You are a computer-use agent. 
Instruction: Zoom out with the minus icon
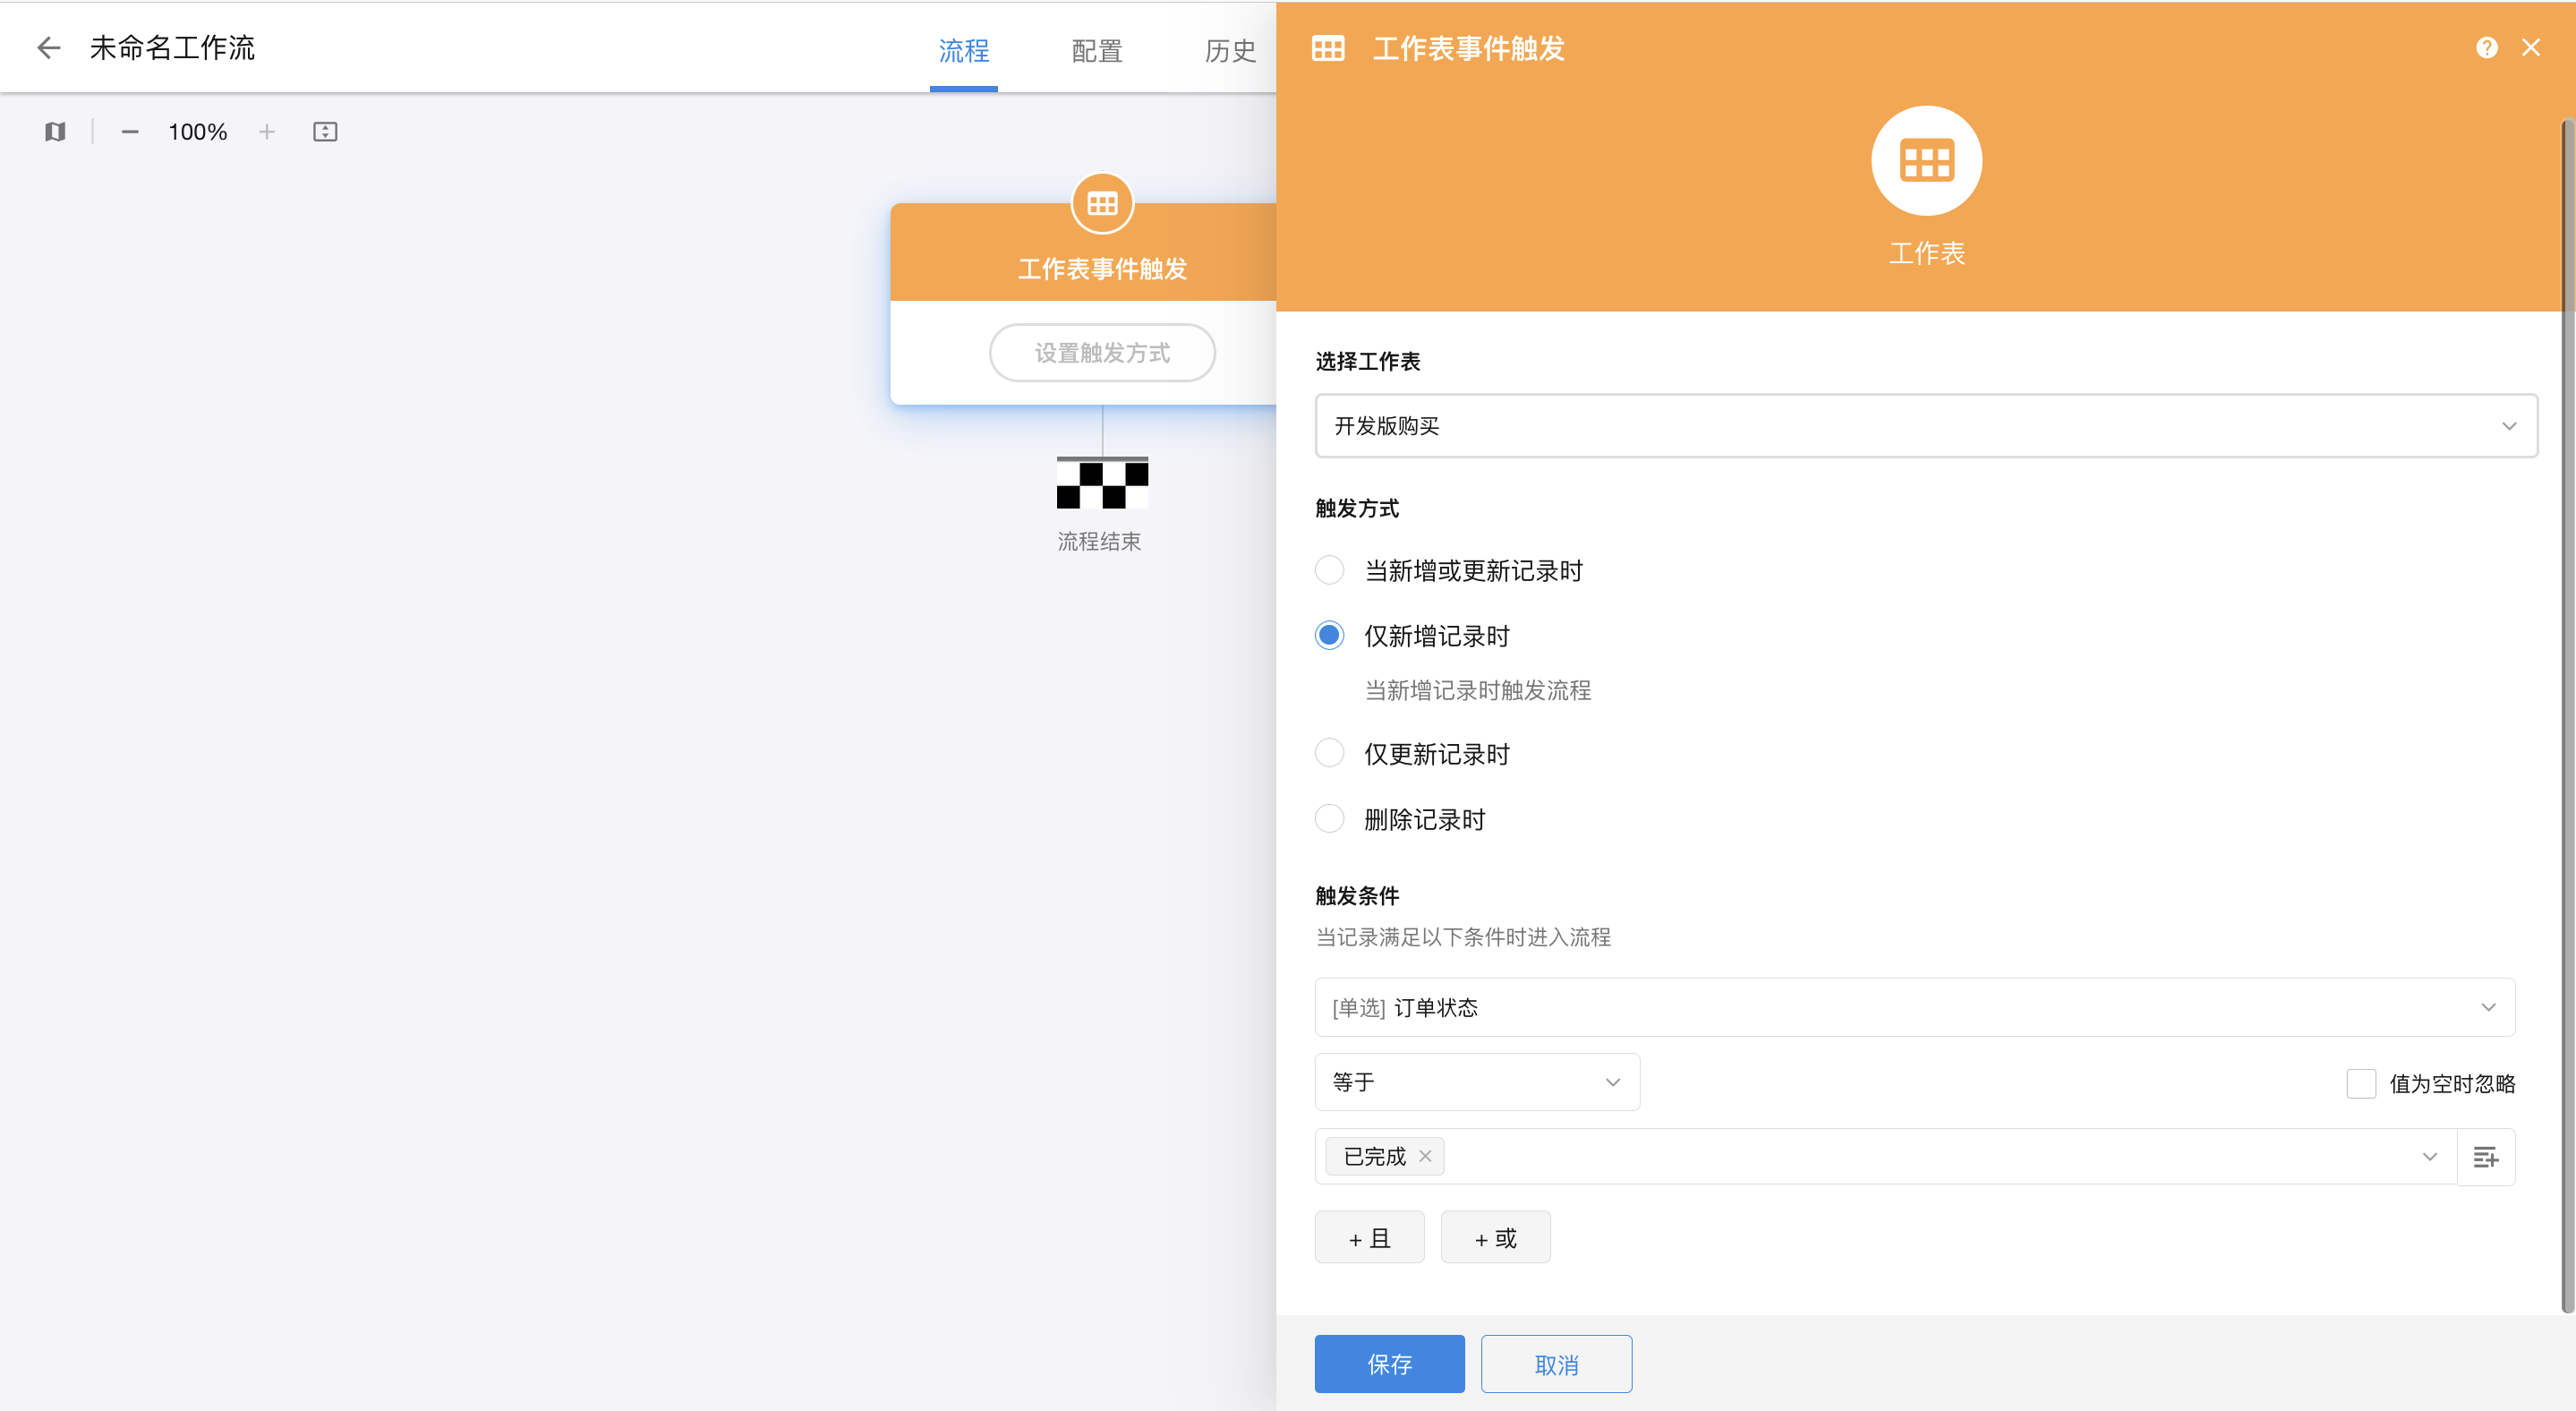click(x=130, y=132)
